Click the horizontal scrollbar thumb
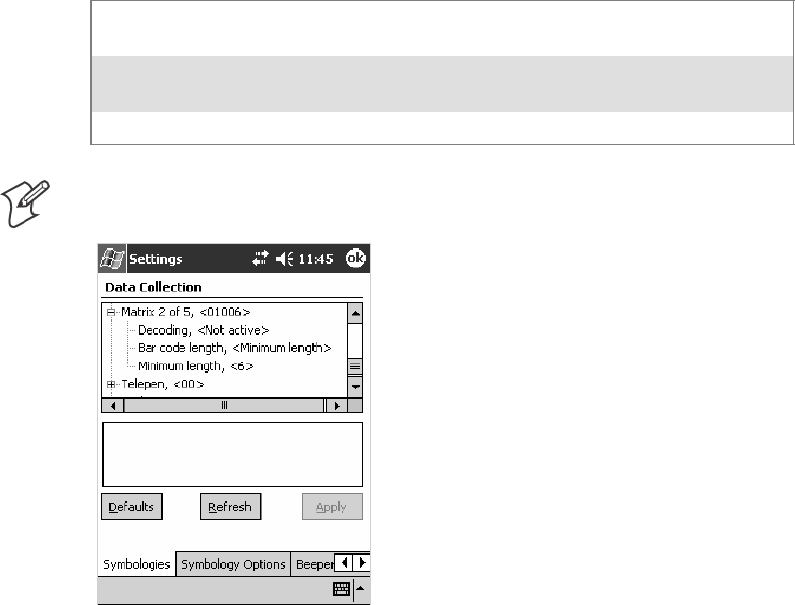This screenshot has width=795, height=605. pos(224,406)
